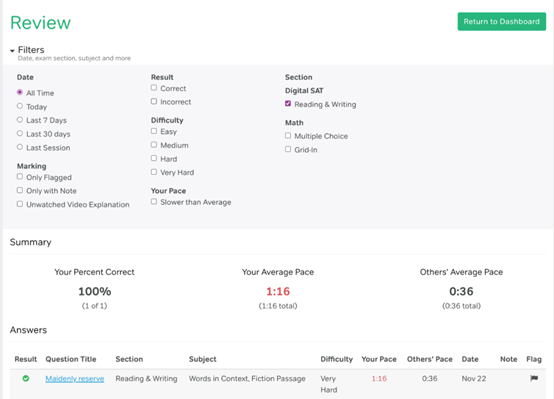554x399 pixels.
Task: Sort answers by Your Pace column
Action: click(x=379, y=359)
